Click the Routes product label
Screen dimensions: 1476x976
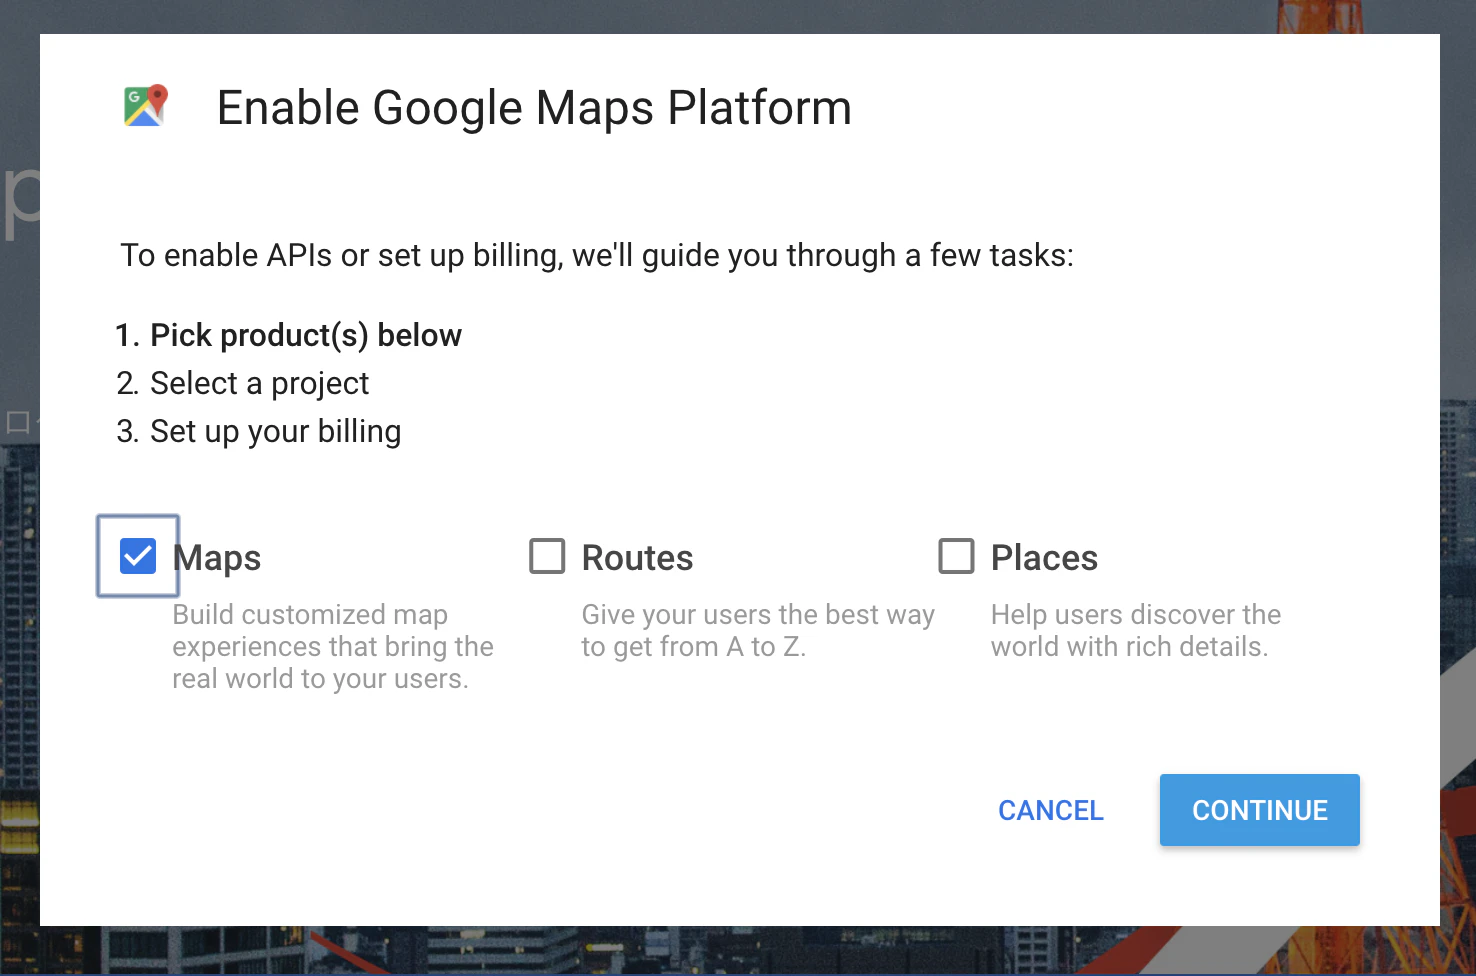tap(637, 557)
